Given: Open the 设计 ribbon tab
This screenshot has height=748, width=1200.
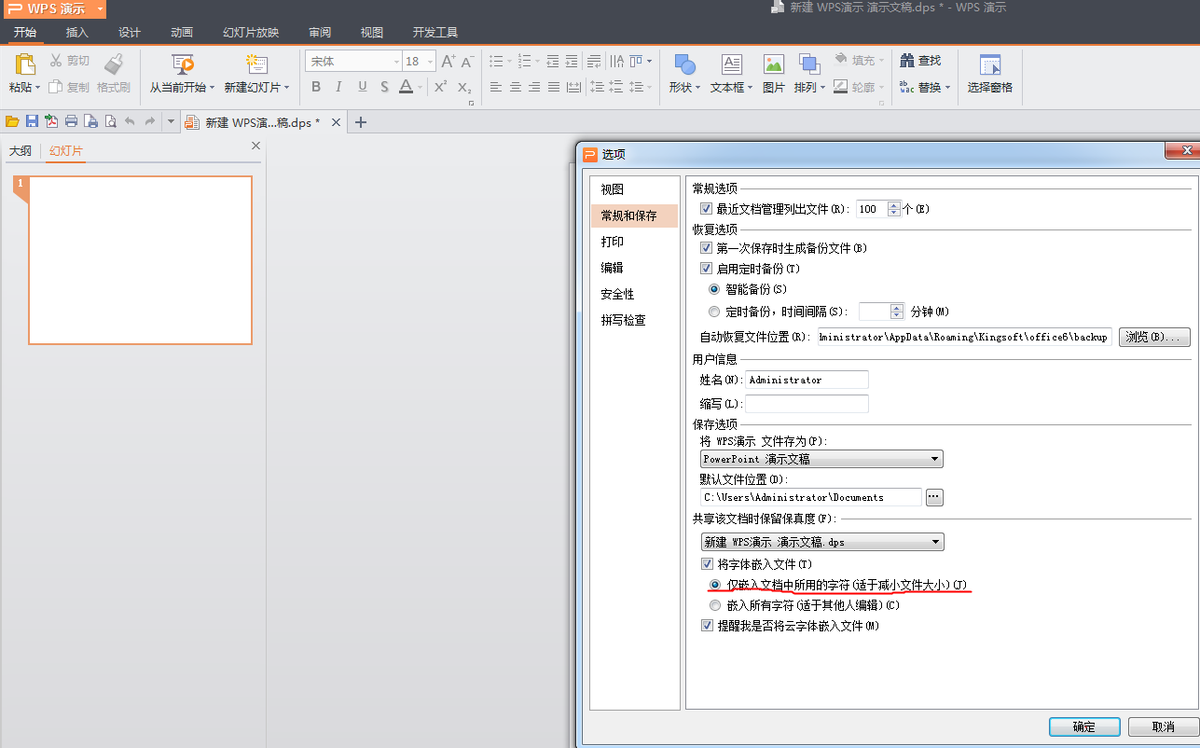Looking at the screenshot, I should 129,32.
